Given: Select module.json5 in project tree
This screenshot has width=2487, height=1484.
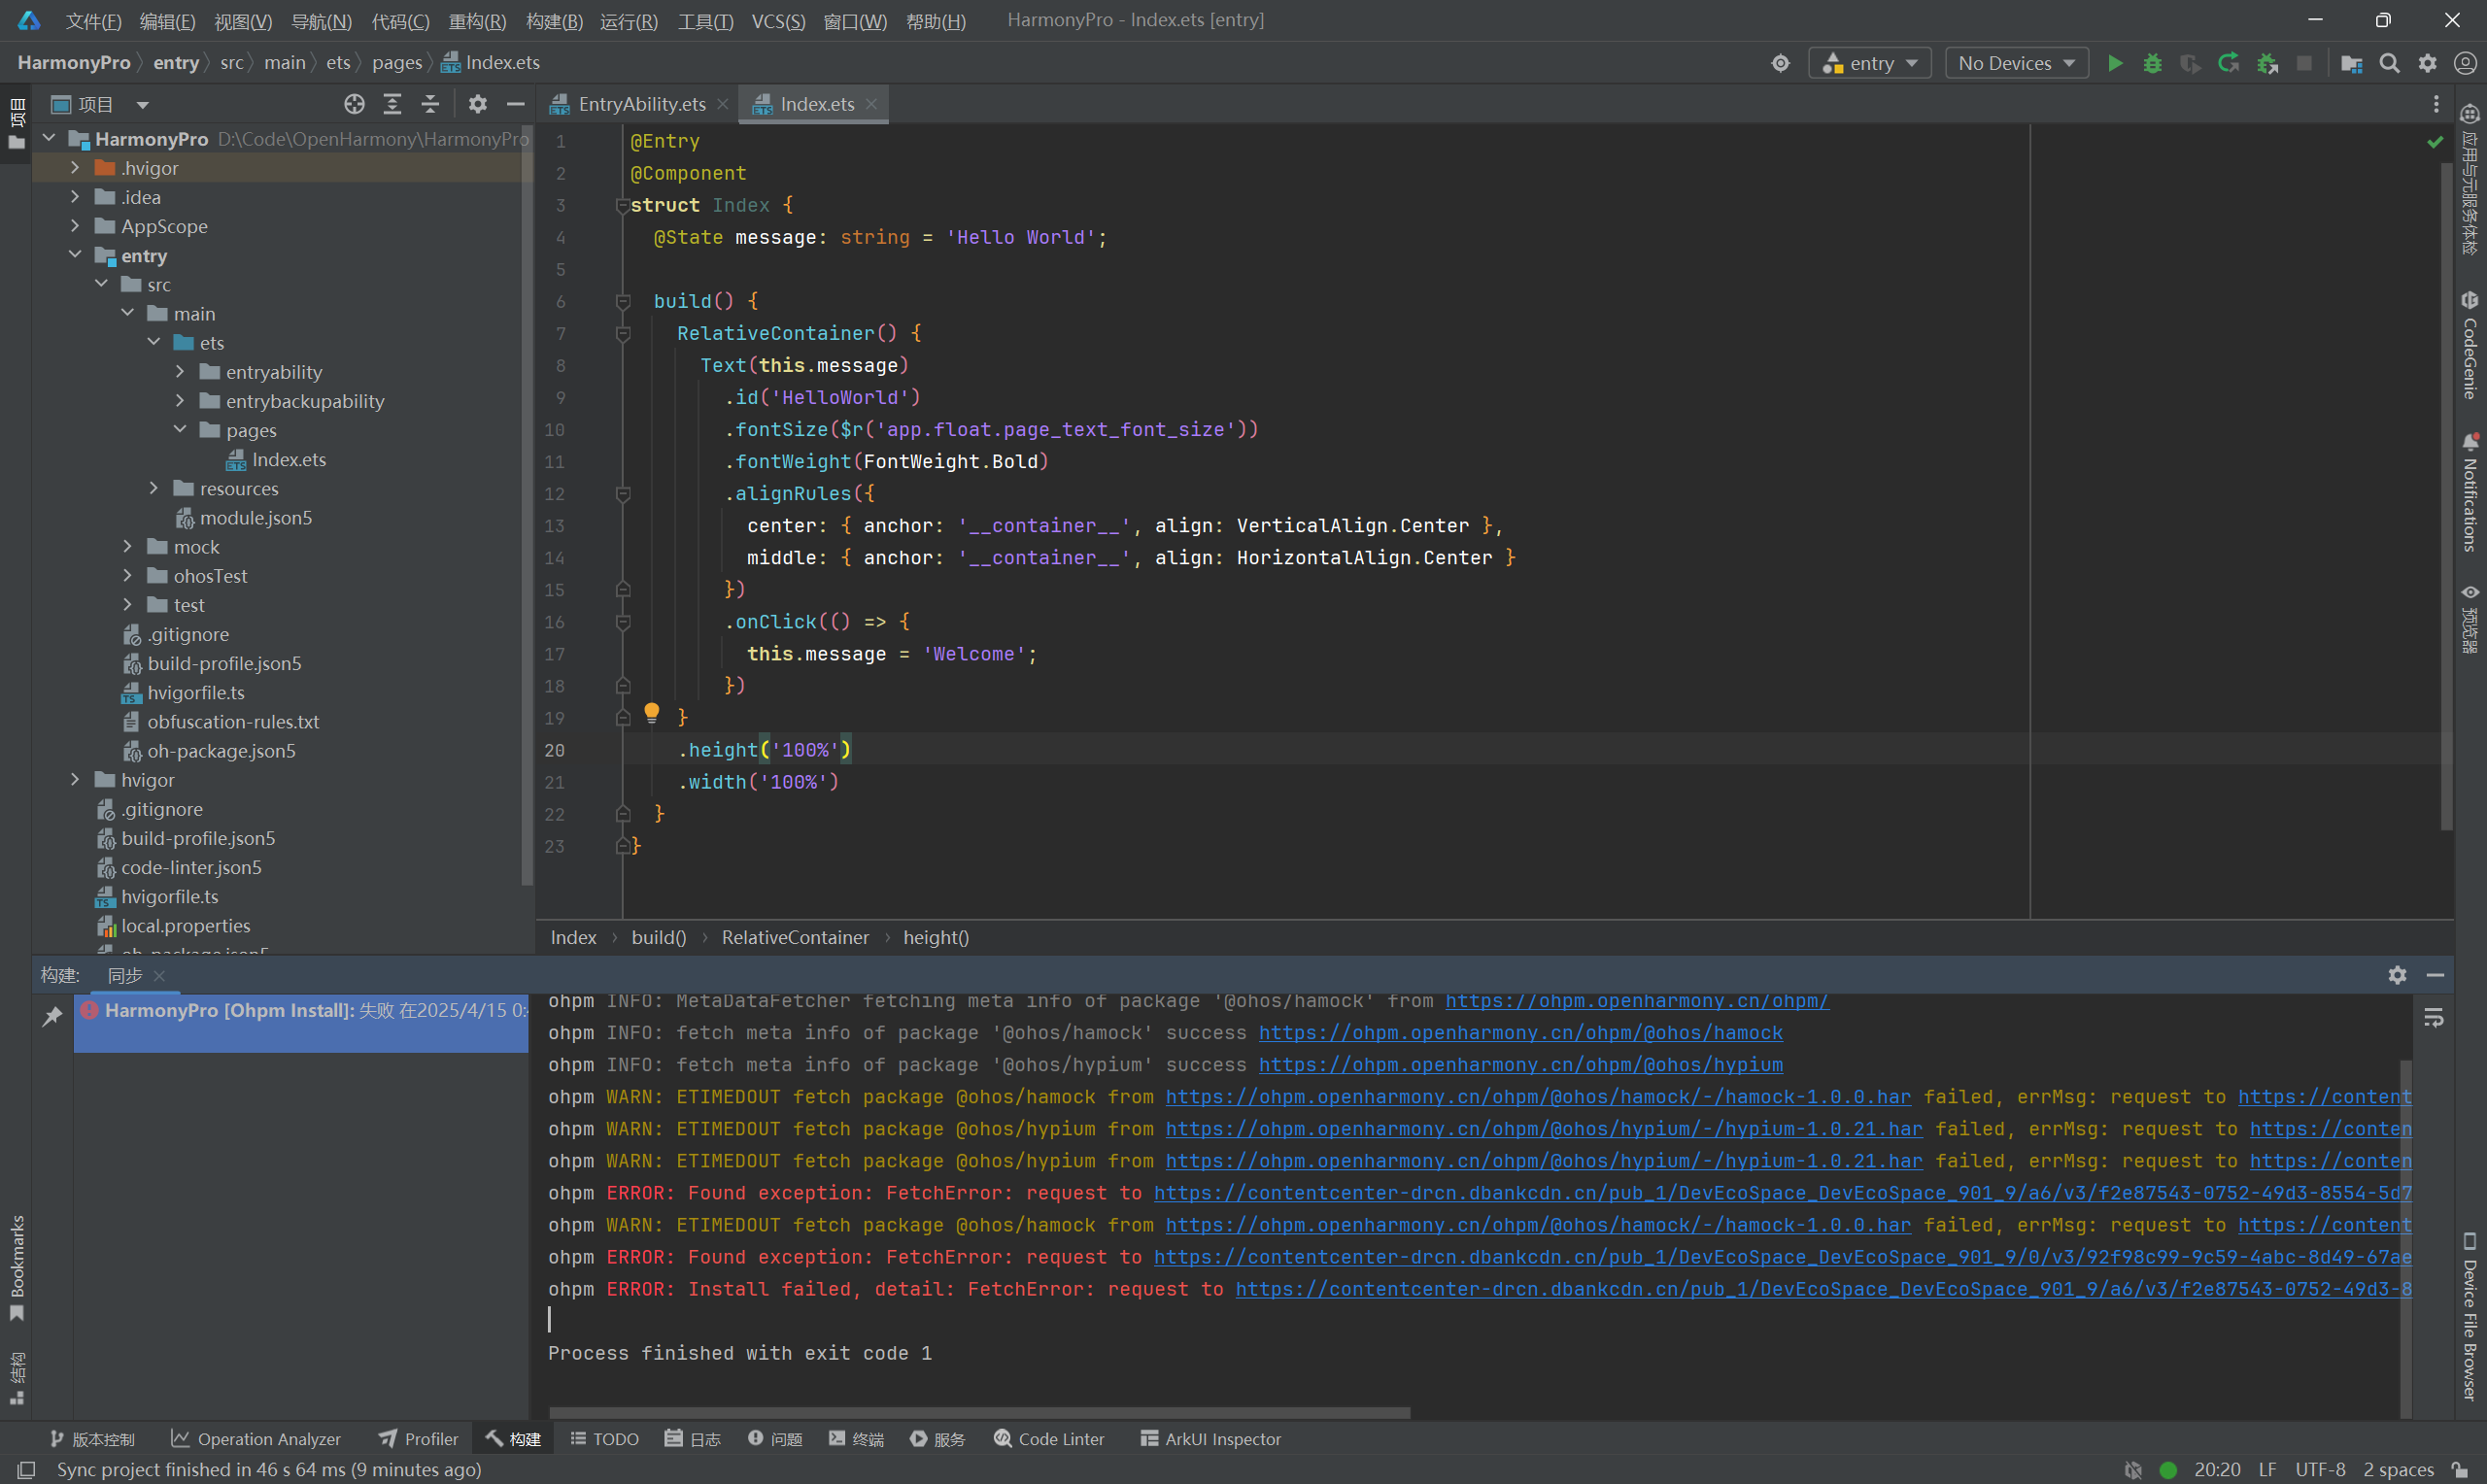Looking at the screenshot, I should click(x=256, y=517).
